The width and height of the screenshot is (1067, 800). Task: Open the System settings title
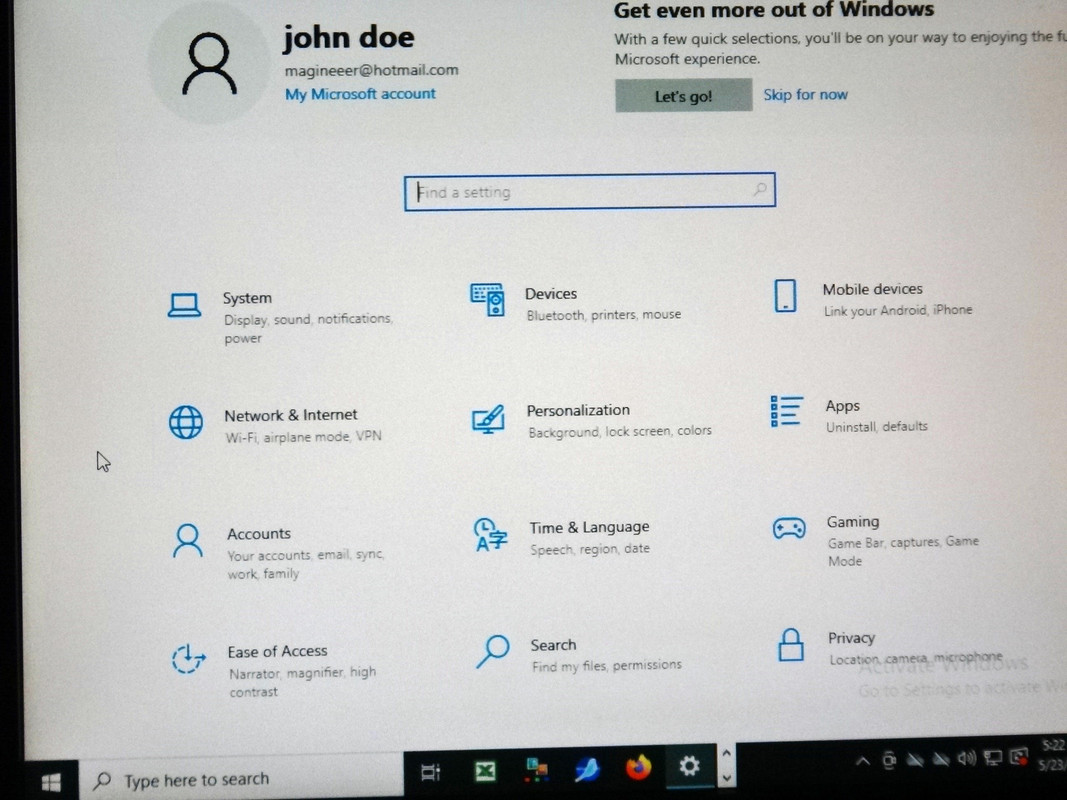click(247, 298)
